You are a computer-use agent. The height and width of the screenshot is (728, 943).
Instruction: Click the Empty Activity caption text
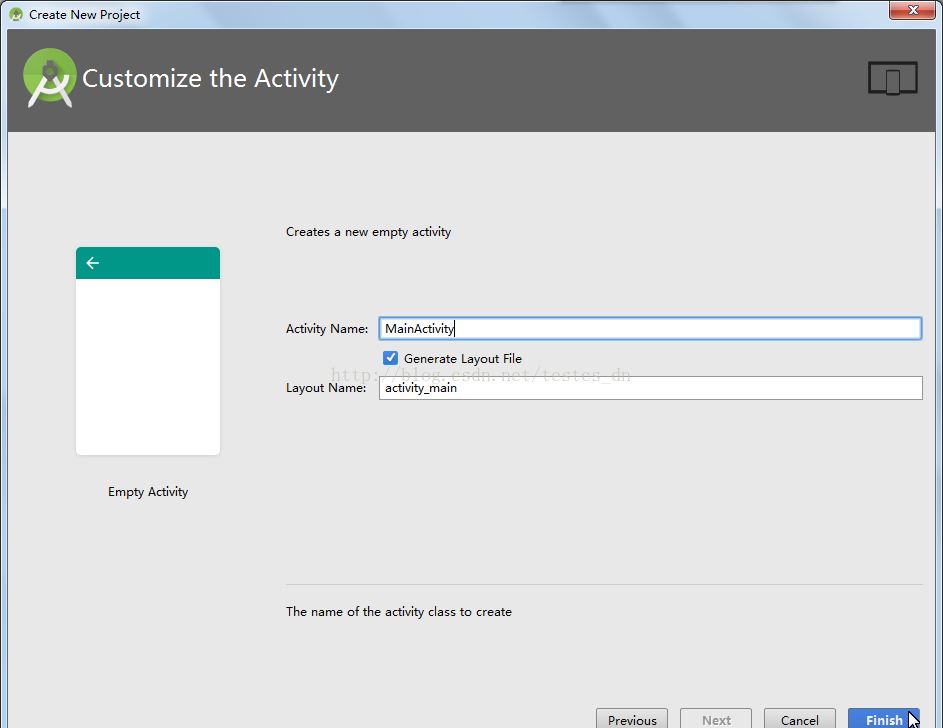(x=148, y=492)
